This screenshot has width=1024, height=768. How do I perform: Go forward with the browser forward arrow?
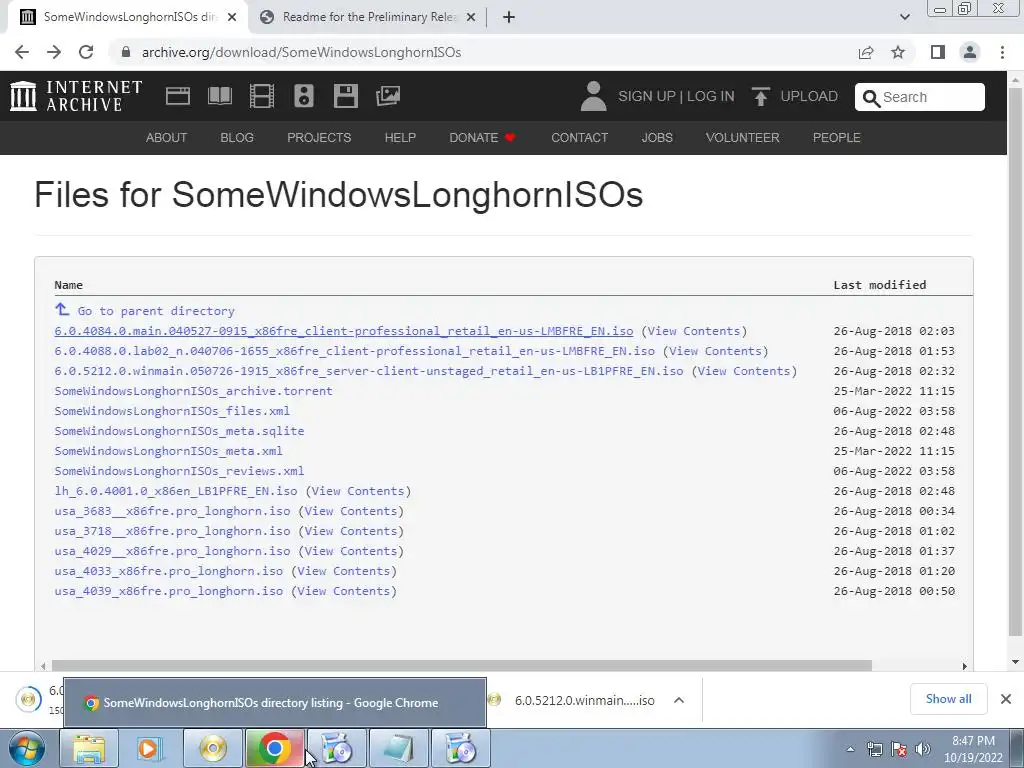click(54, 52)
